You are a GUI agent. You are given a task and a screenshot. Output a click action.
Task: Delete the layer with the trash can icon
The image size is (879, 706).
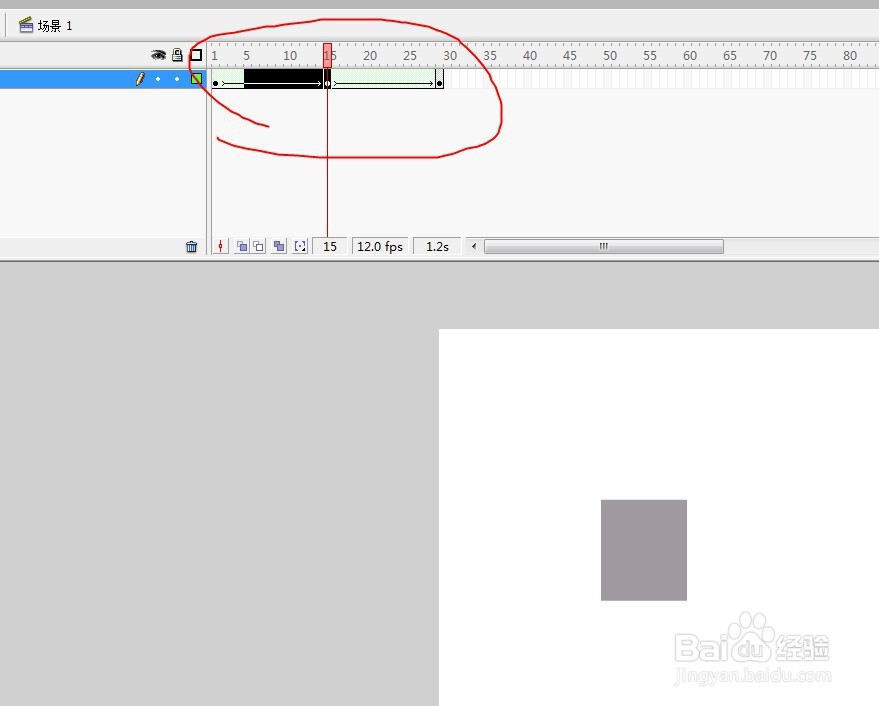click(x=192, y=247)
